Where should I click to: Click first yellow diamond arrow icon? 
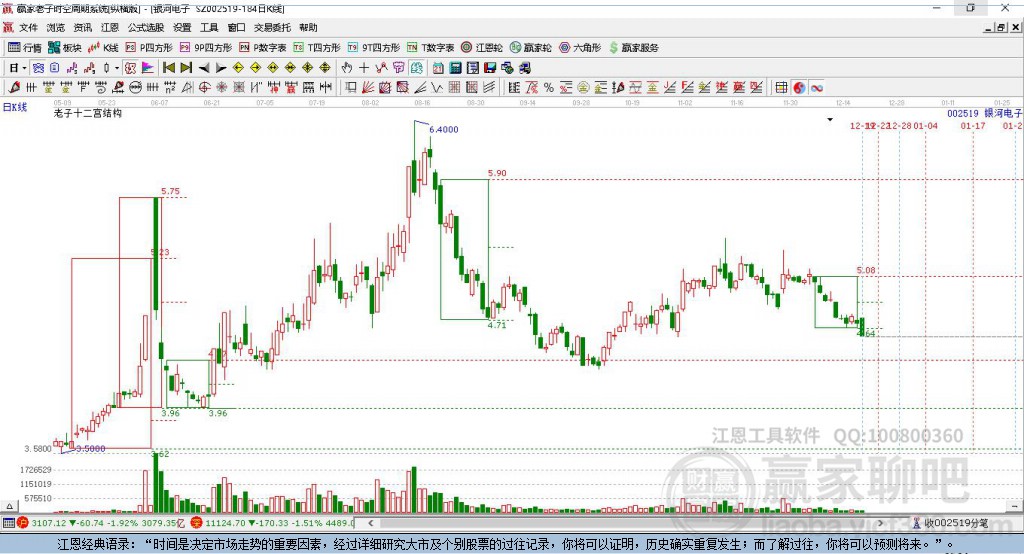coord(238,68)
